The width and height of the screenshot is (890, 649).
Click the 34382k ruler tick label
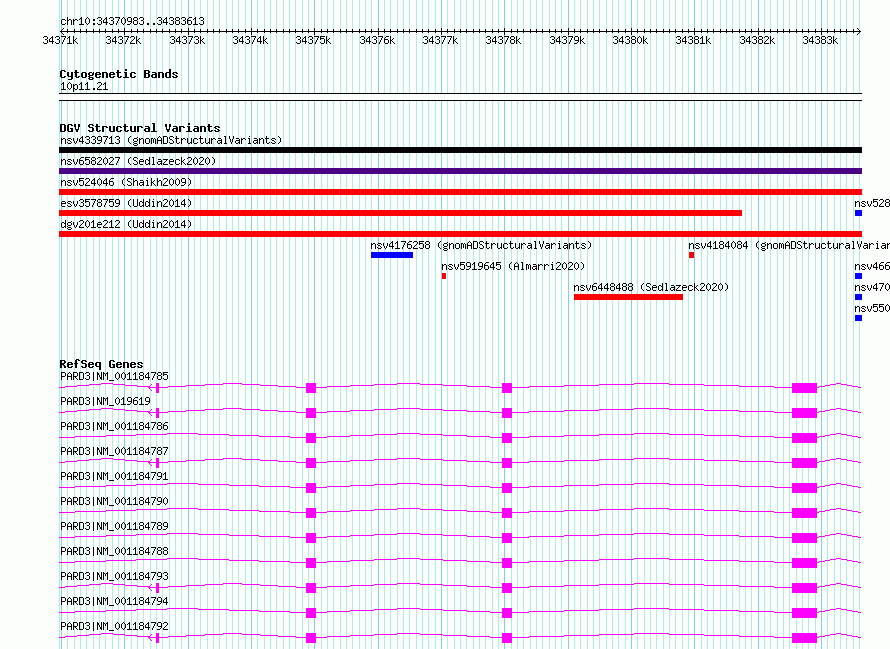tap(757, 40)
